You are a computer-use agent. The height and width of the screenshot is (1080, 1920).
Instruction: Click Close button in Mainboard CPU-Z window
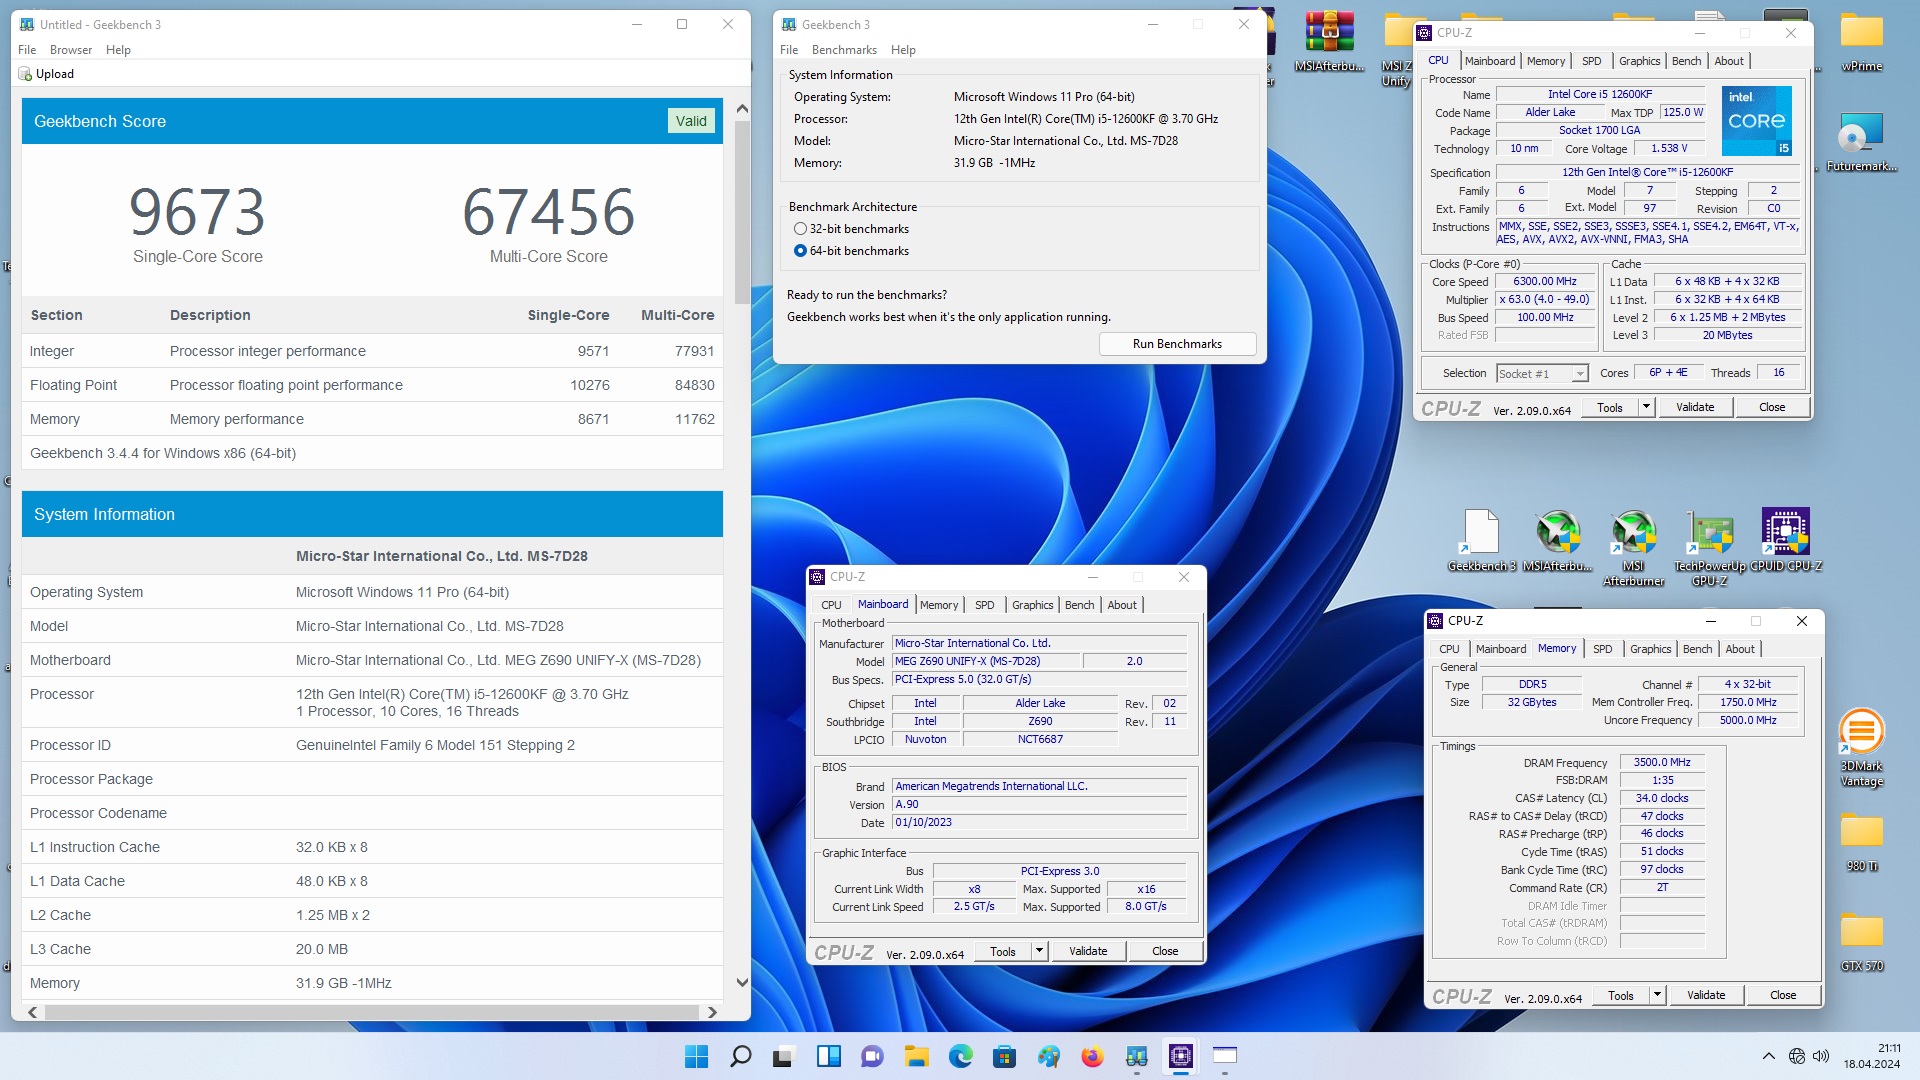pos(1165,951)
